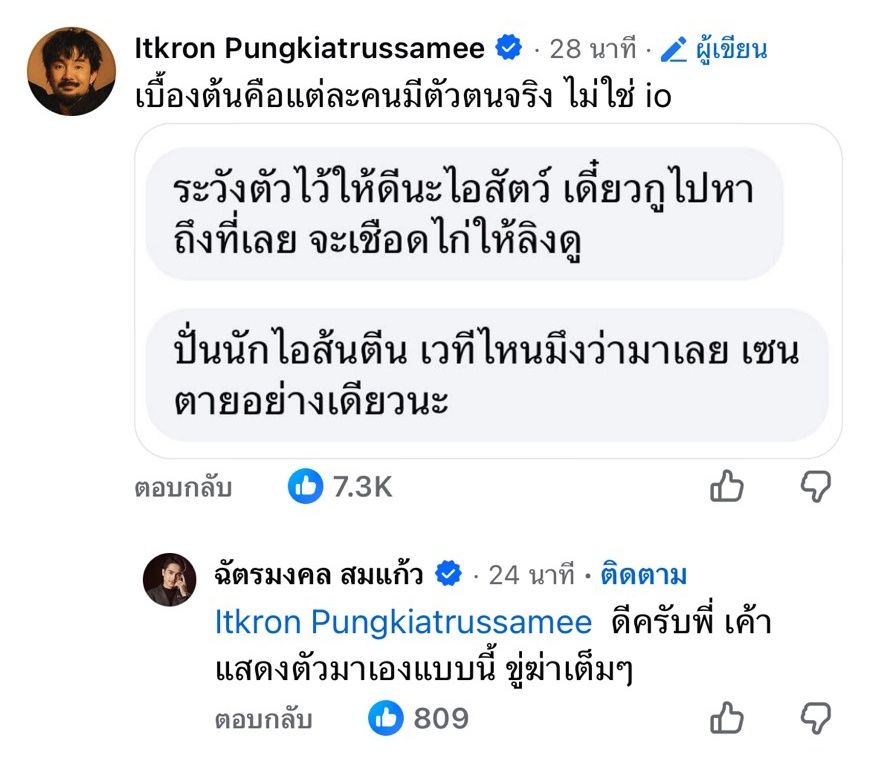Visit the ฉัตรมงคล สมแก้ว profile name link
Viewport: 870px width, 762px height.
[x=319, y=575]
